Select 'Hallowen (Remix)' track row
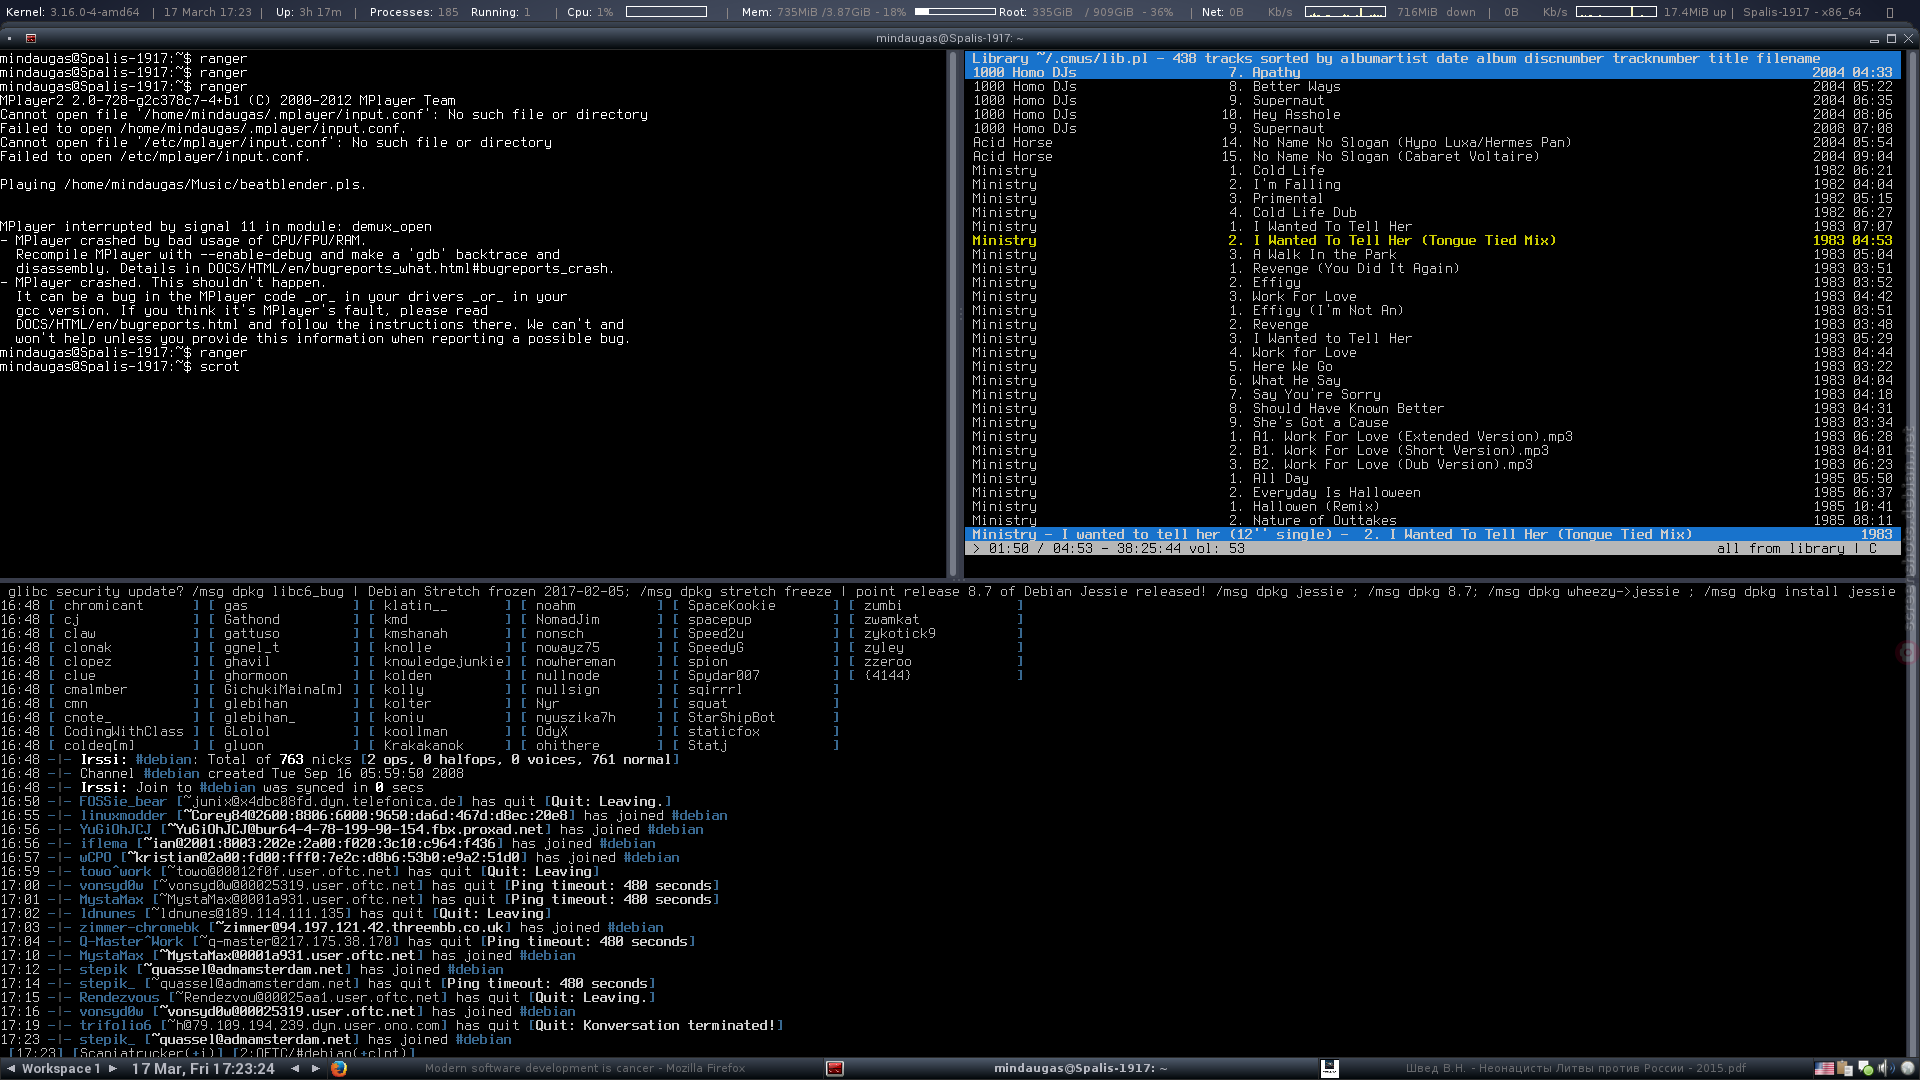Viewport: 1920px width, 1080px height. 1432,507
